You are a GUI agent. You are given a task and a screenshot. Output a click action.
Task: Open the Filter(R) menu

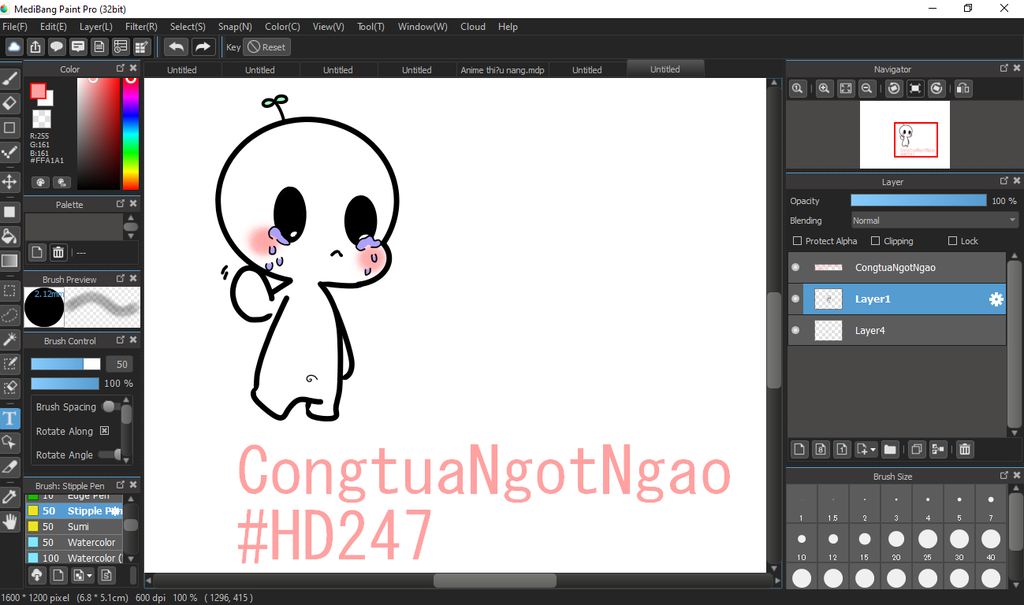click(x=141, y=27)
